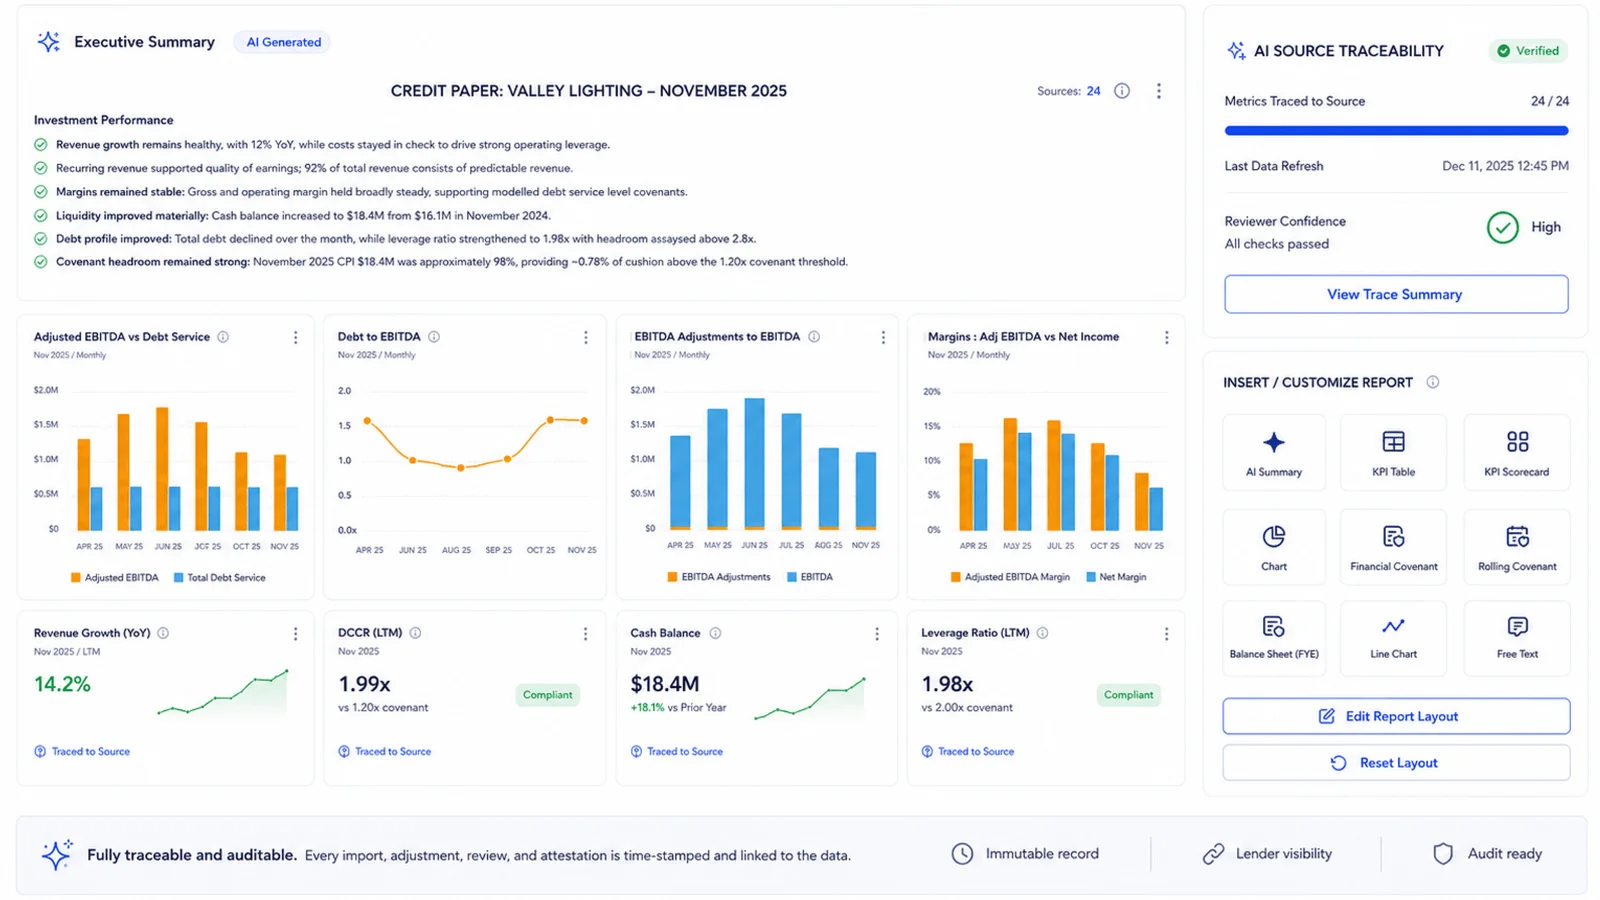Click Adjusted EBITDA Margin legend swatch
1600x900 pixels.
click(x=955, y=577)
